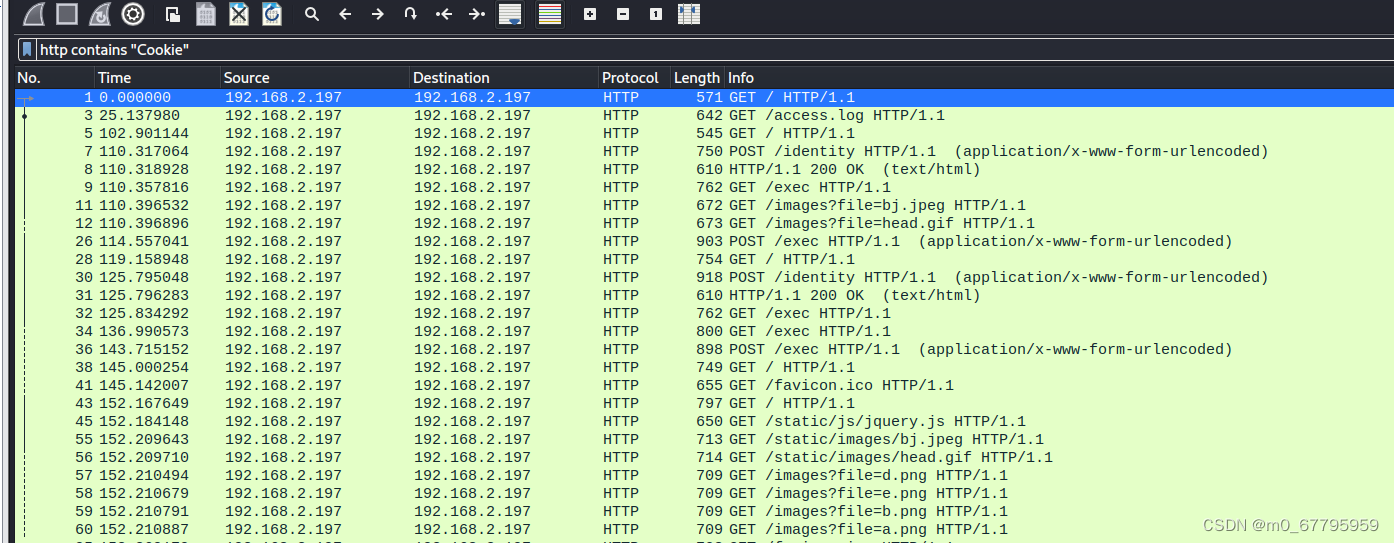
Task: Sort by the Info column header
Action: tap(1058, 78)
